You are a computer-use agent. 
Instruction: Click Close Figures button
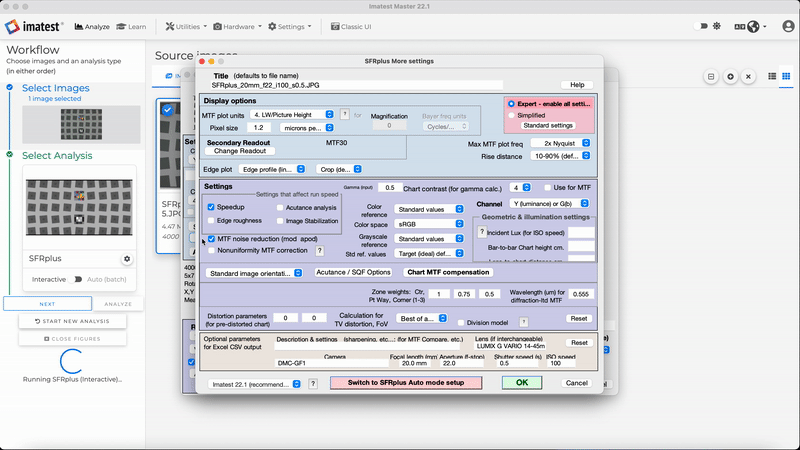(x=72, y=339)
